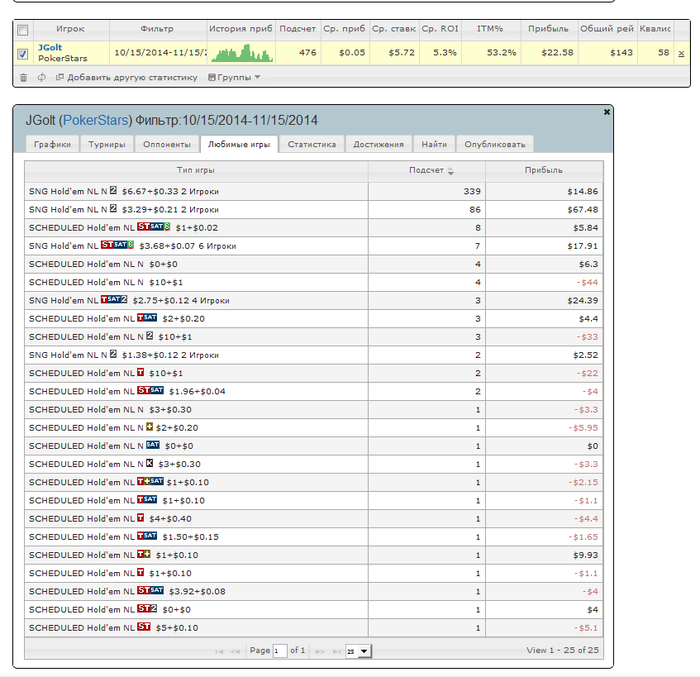This screenshot has width=700, height=677.
Task: Click SAT icon in N $0+$0 satellite row
Action: [x=153, y=445]
